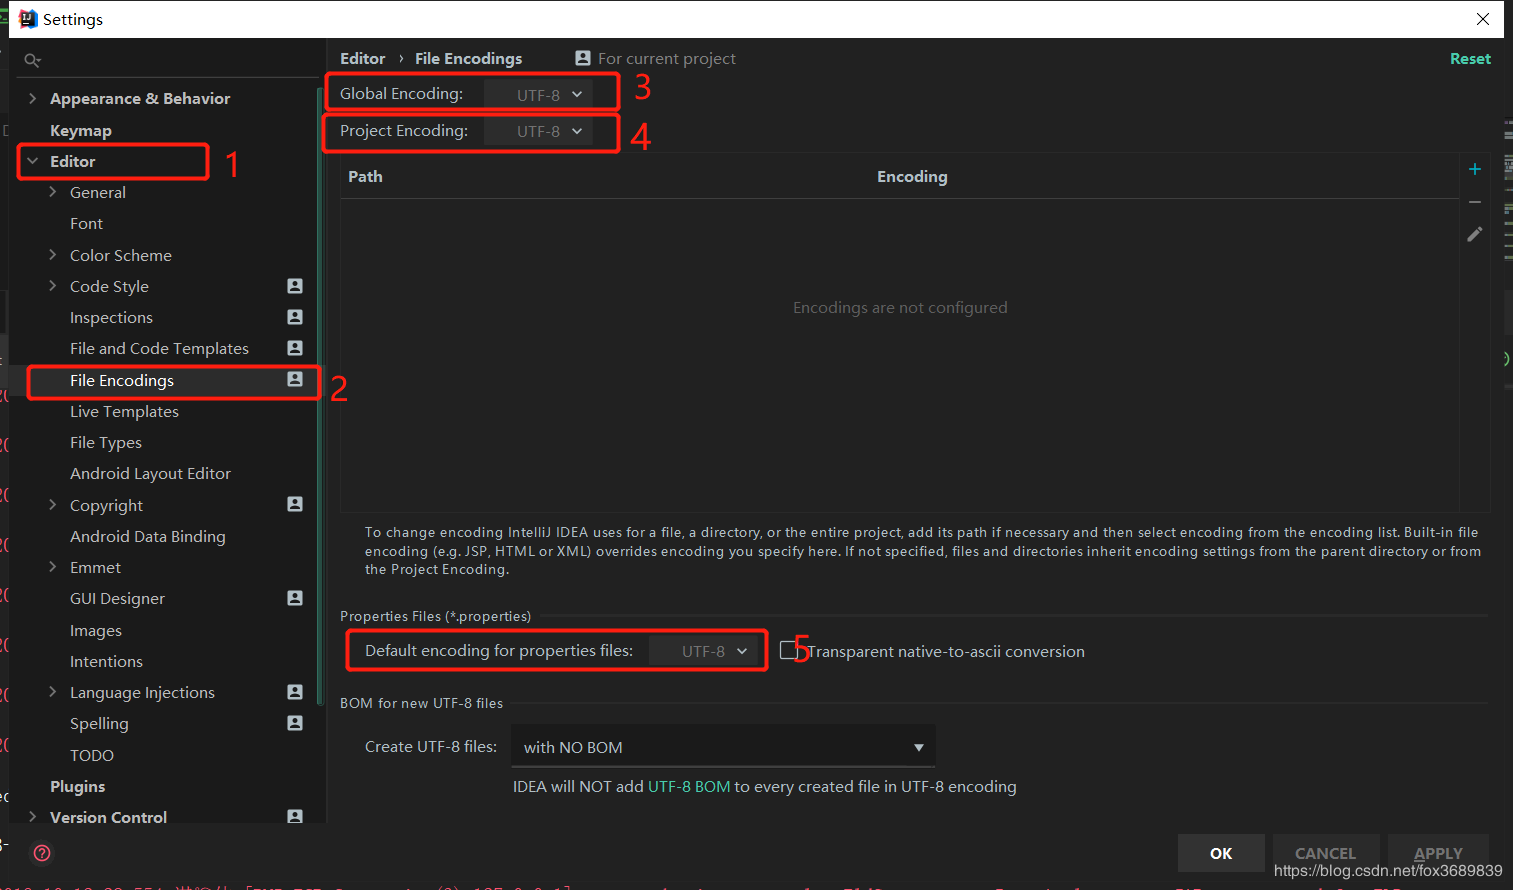Click project icon beside Code Style

pyautogui.click(x=295, y=286)
